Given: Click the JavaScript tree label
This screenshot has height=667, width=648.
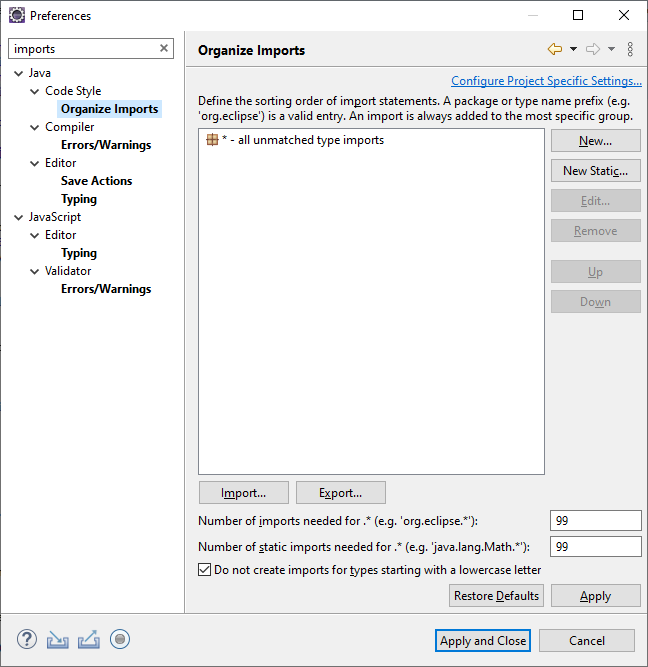Looking at the screenshot, I should tap(54, 217).
